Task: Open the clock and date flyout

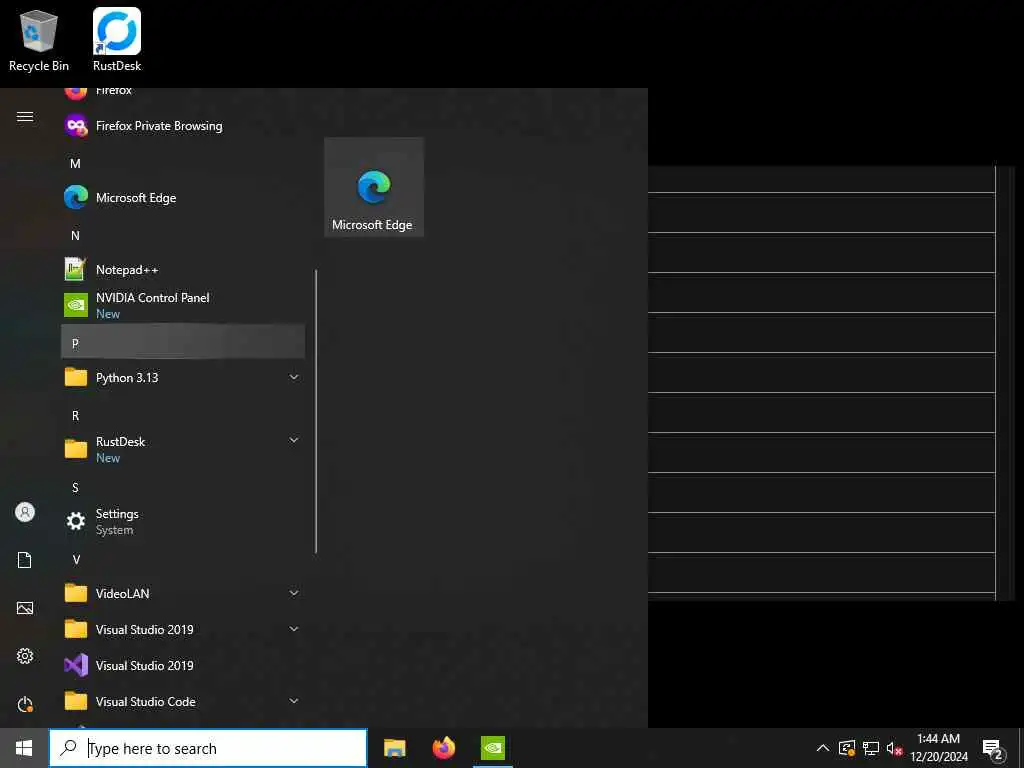Action: point(938,748)
